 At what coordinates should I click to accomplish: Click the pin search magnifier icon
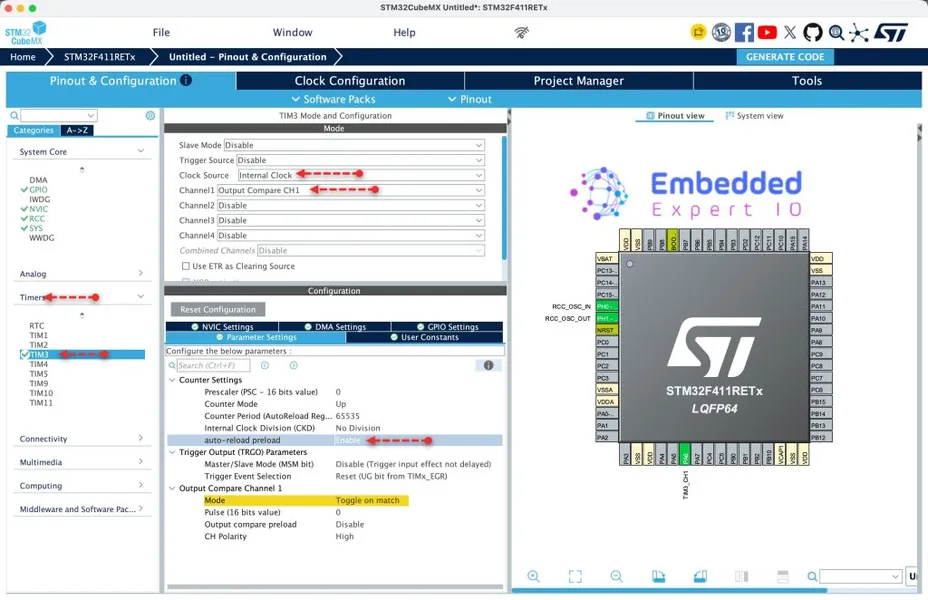(x=812, y=576)
